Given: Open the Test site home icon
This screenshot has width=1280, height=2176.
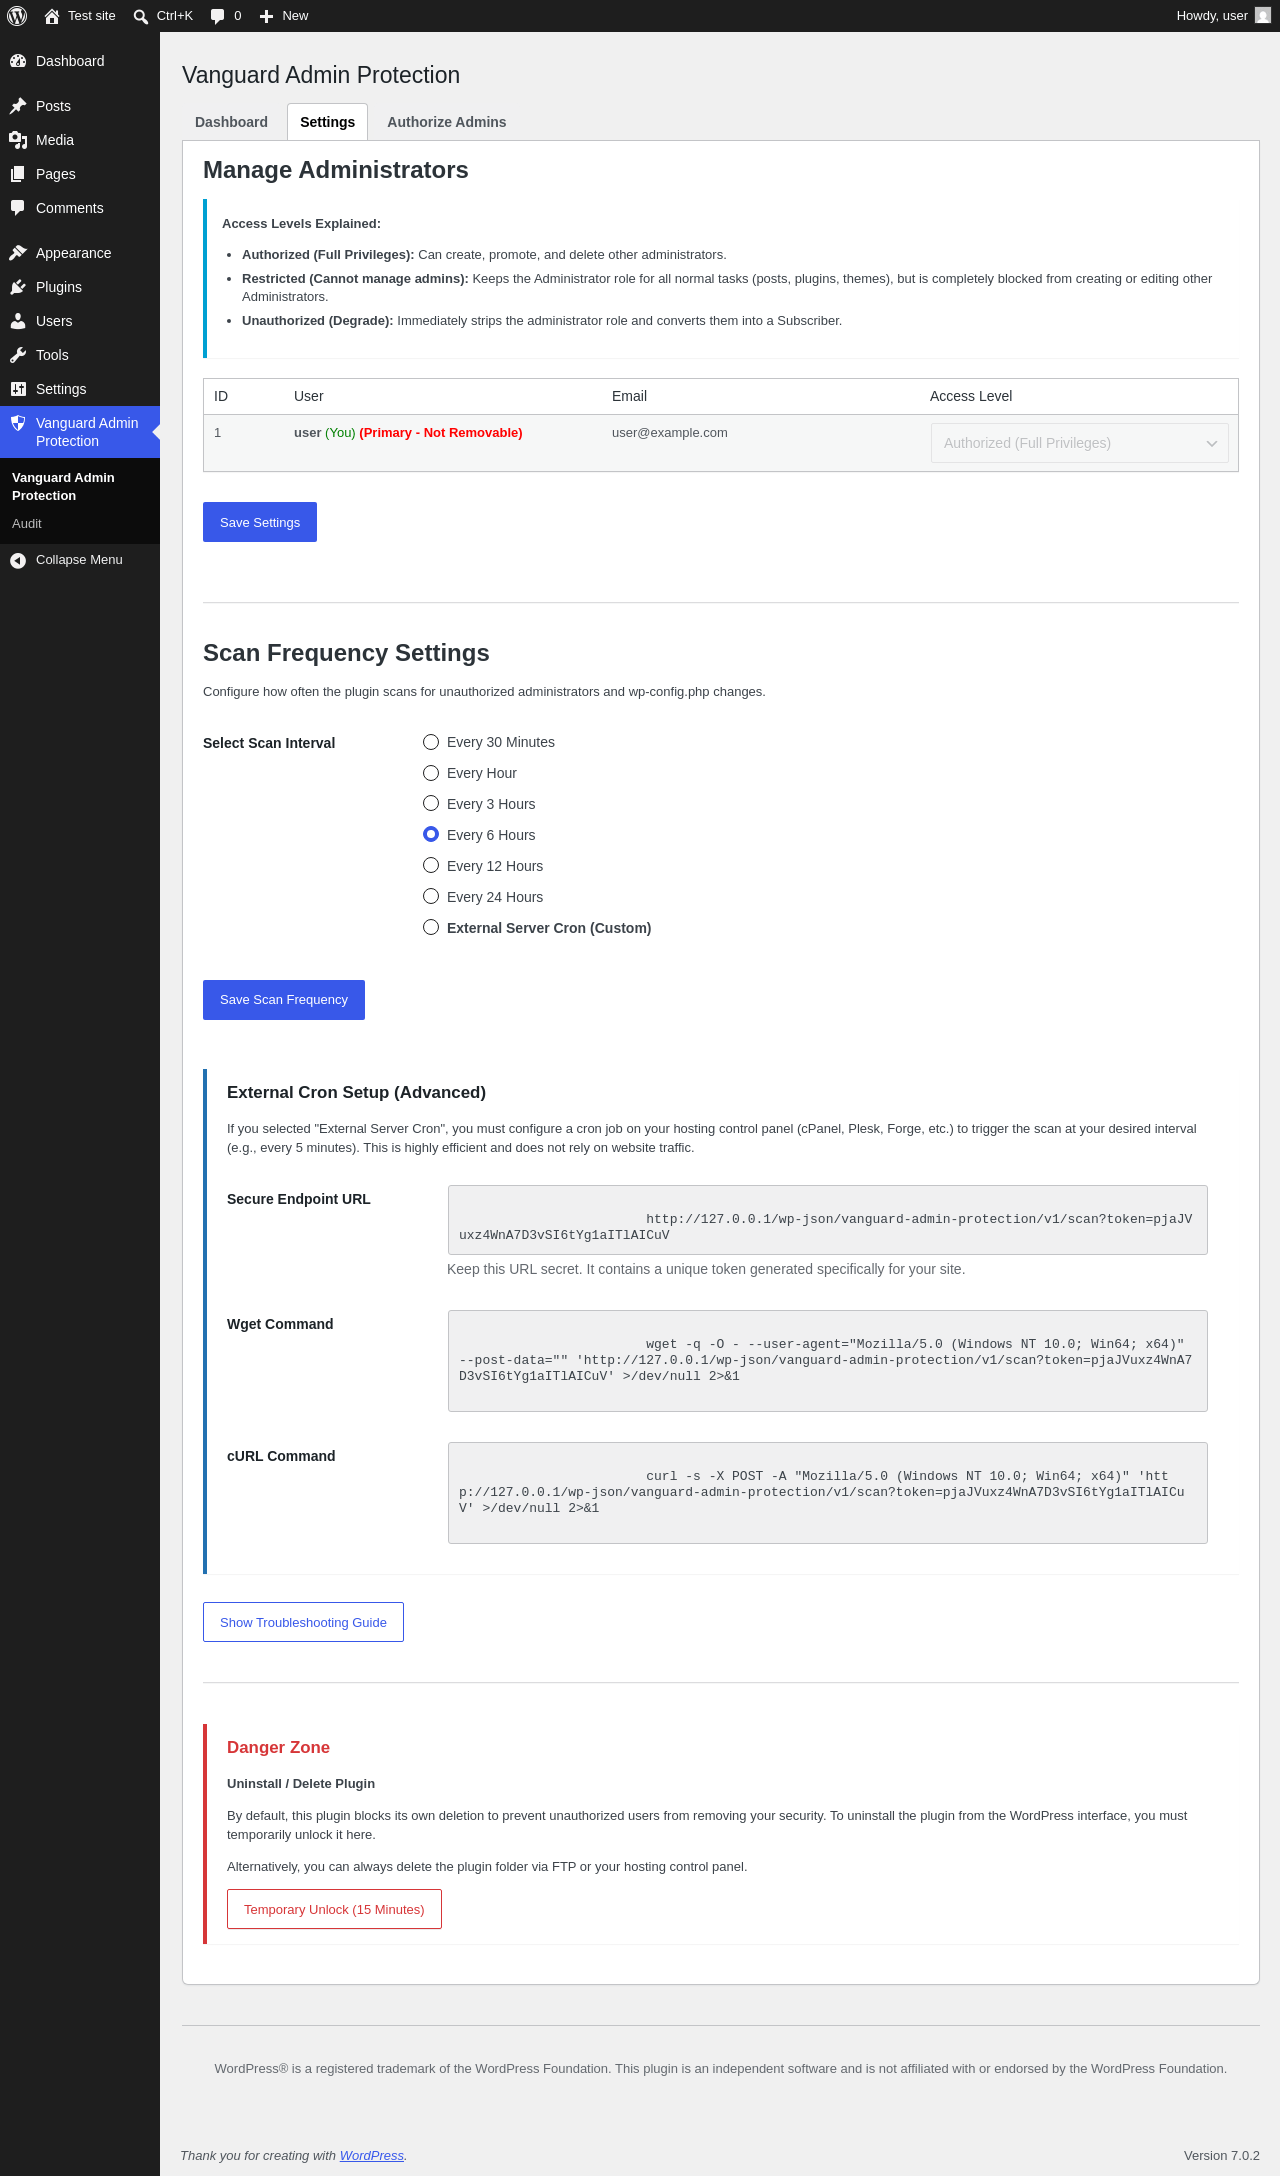Looking at the screenshot, I should tap(52, 16).
